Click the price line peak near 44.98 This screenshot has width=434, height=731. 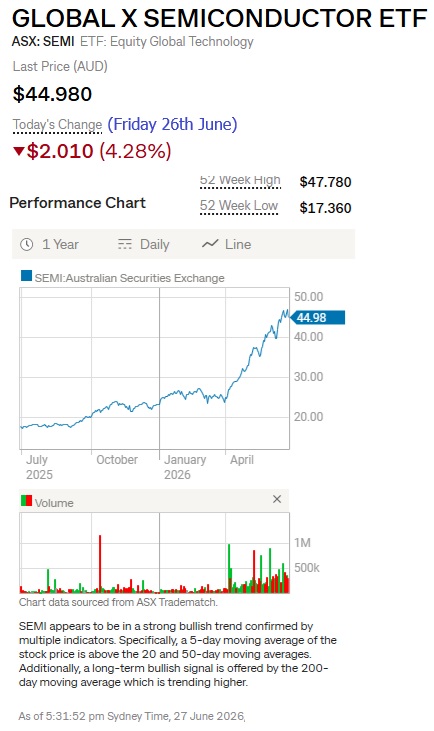pos(284,313)
